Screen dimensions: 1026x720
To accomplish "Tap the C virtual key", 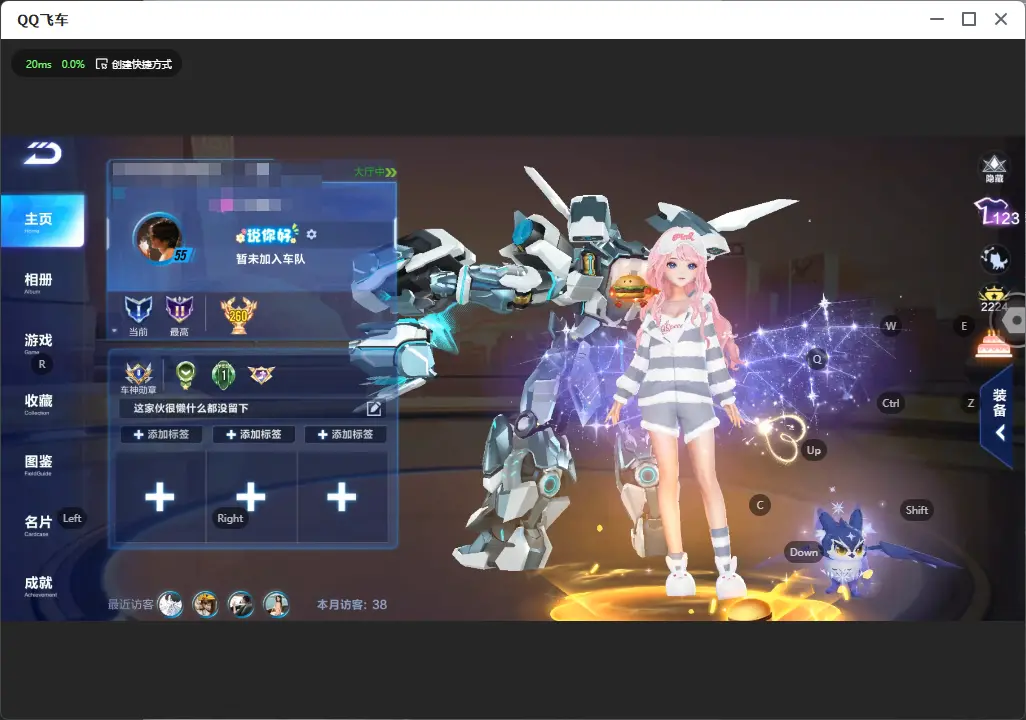I will 760,505.
